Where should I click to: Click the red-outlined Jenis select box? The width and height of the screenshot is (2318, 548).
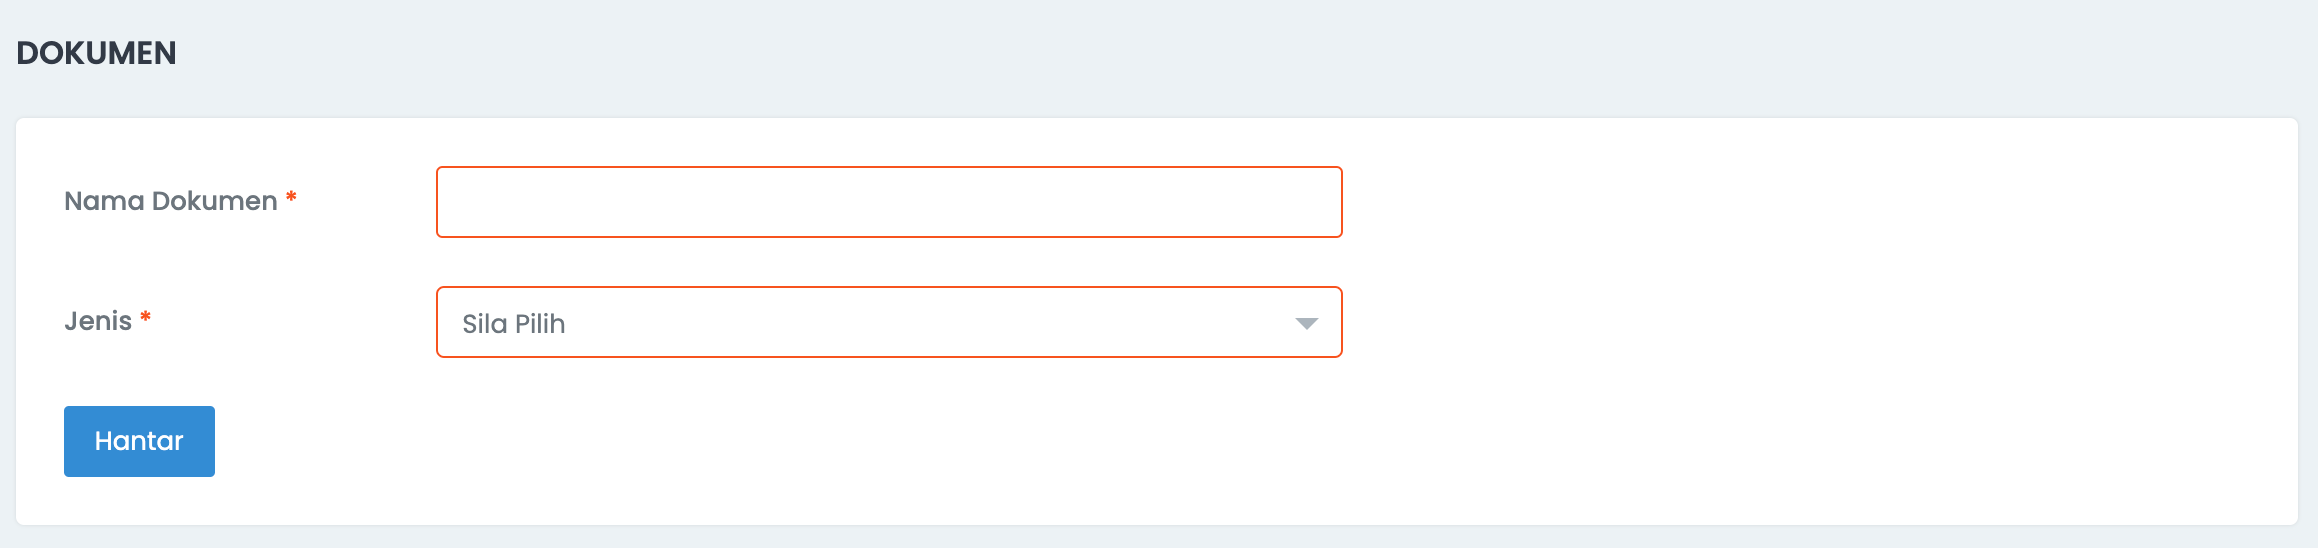pos(889,322)
